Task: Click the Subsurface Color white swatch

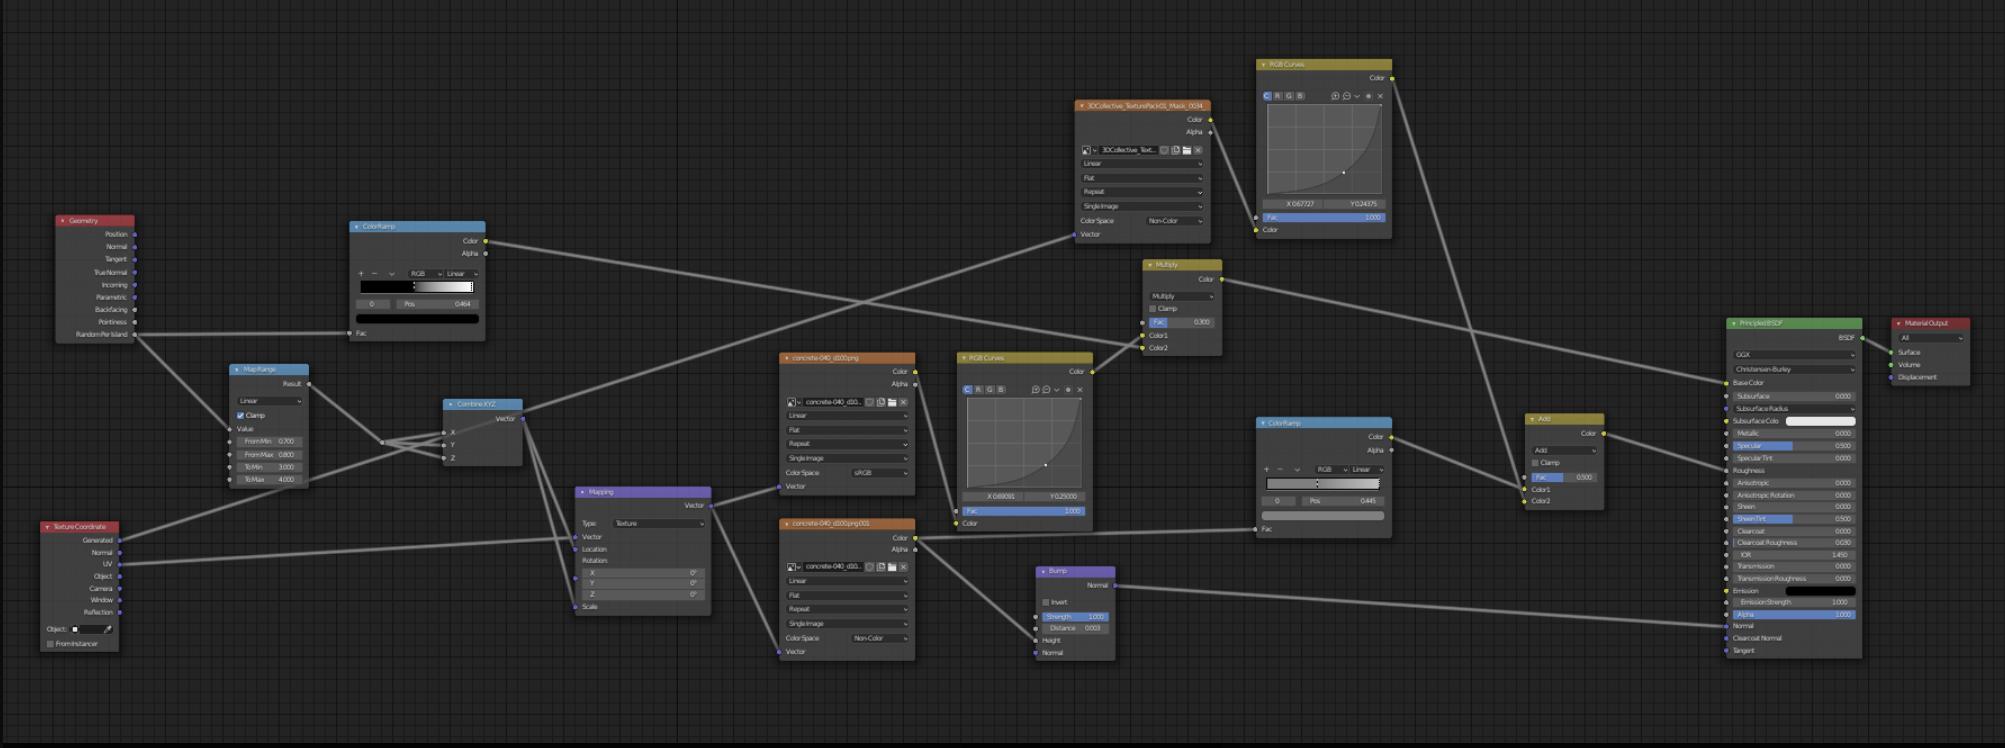Action: click(1820, 421)
